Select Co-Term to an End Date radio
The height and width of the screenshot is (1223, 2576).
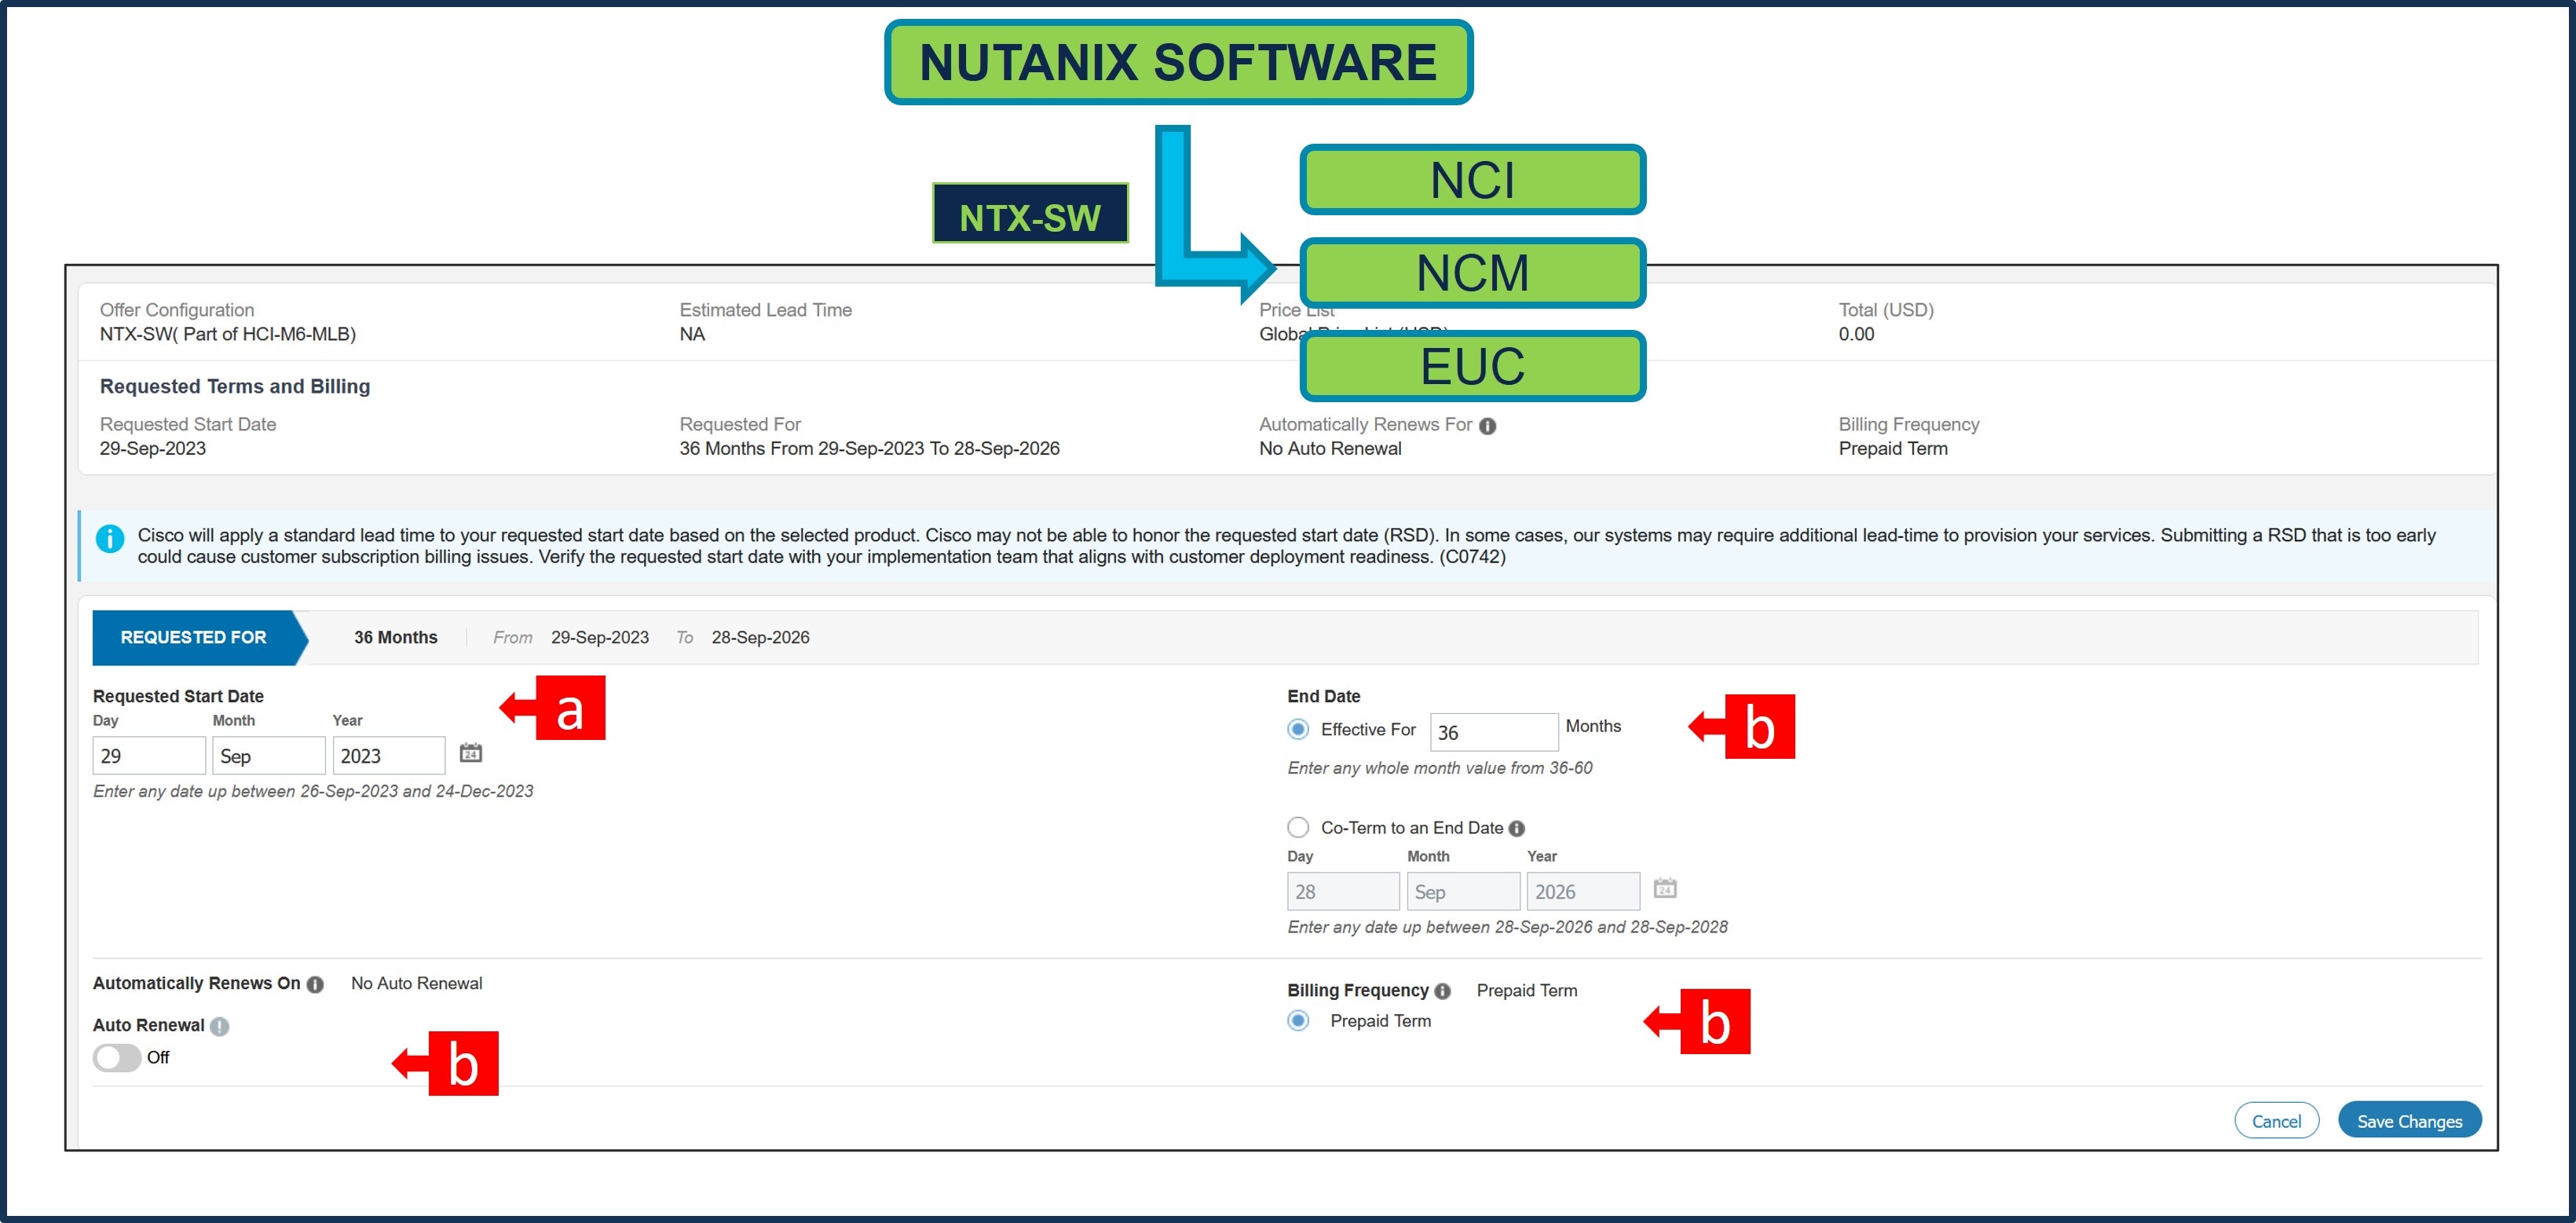(x=1298, y=827)
